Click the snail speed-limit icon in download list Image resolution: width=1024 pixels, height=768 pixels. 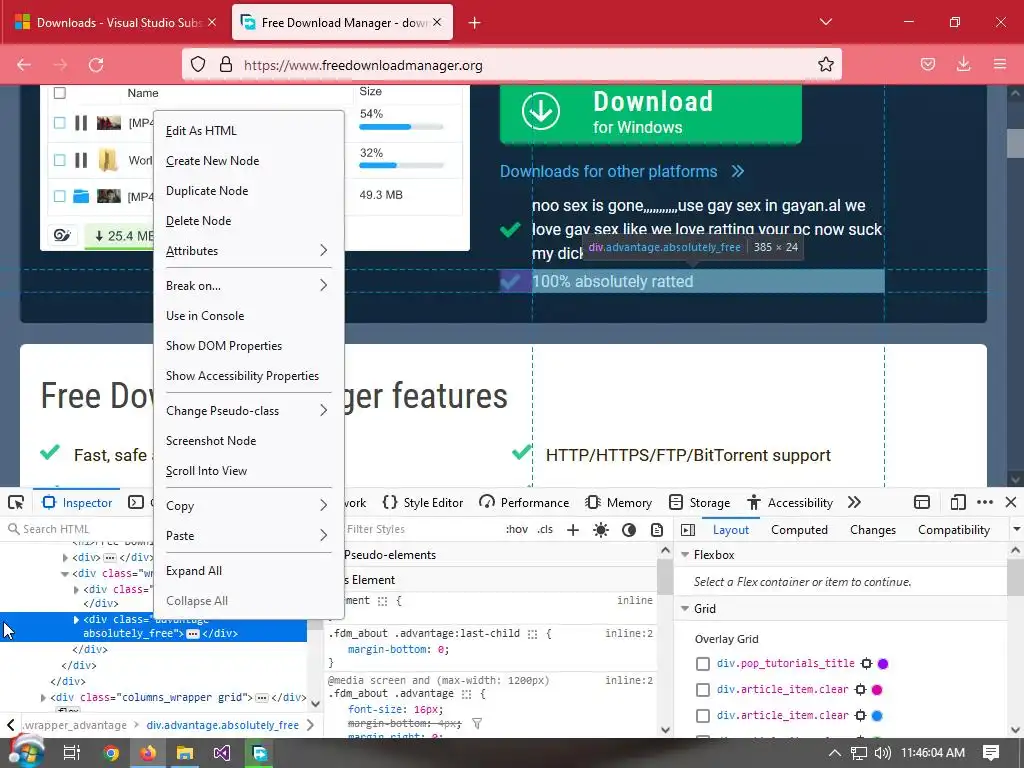click(x=63, y=236)
